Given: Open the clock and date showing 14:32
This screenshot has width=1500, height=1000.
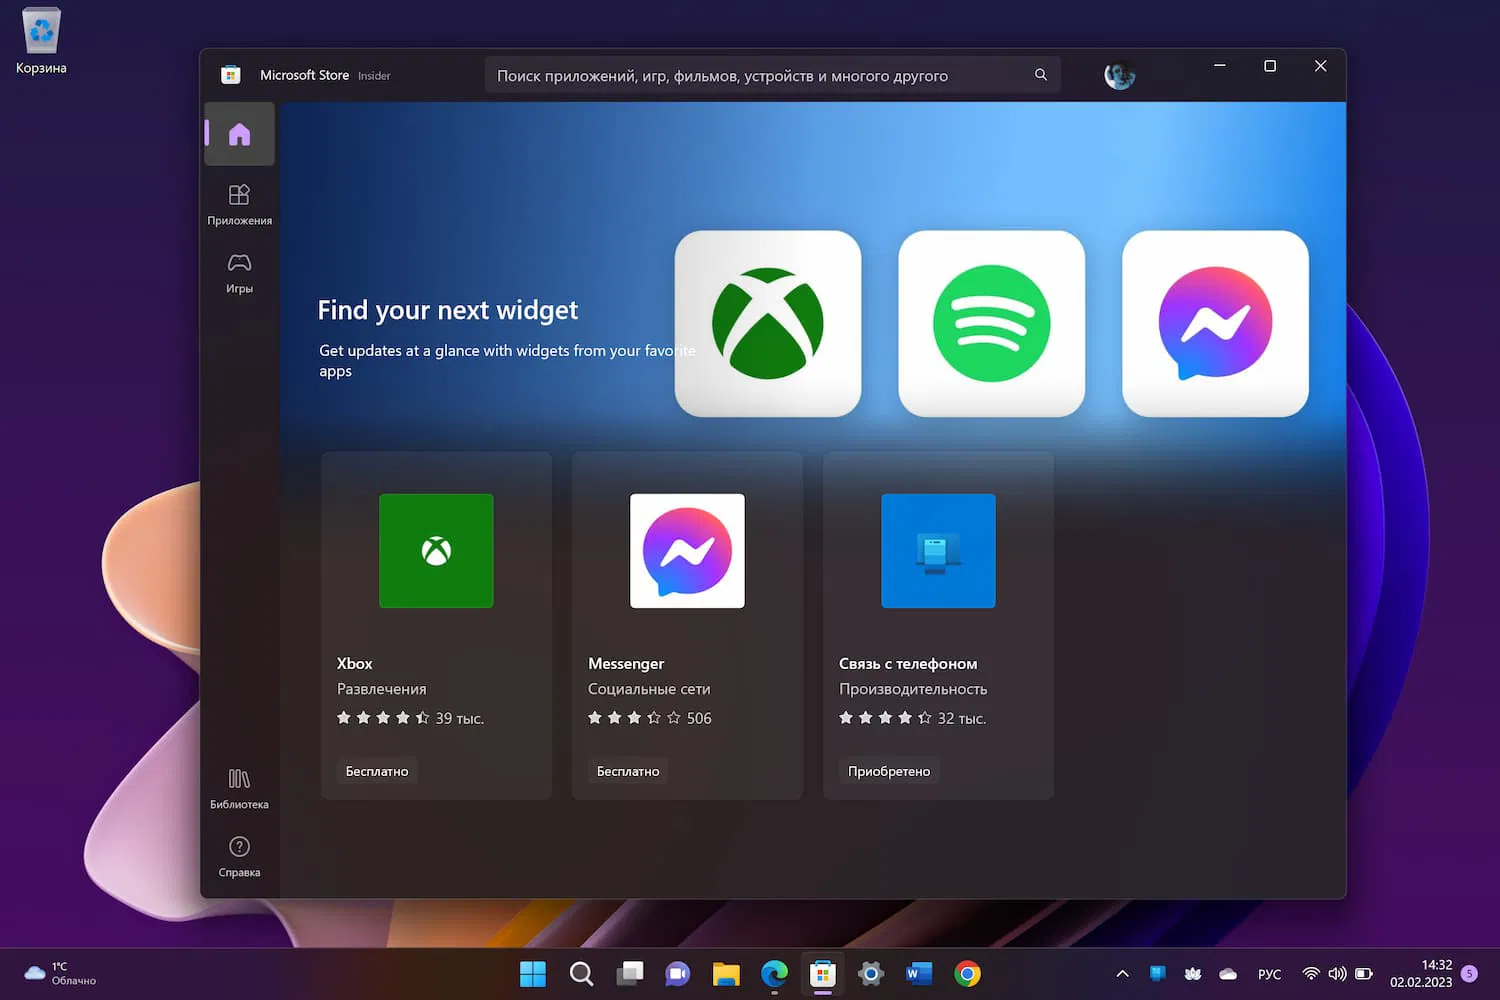Looking at the screenshot, I should pyautogui.click(x=1421, y=973).
